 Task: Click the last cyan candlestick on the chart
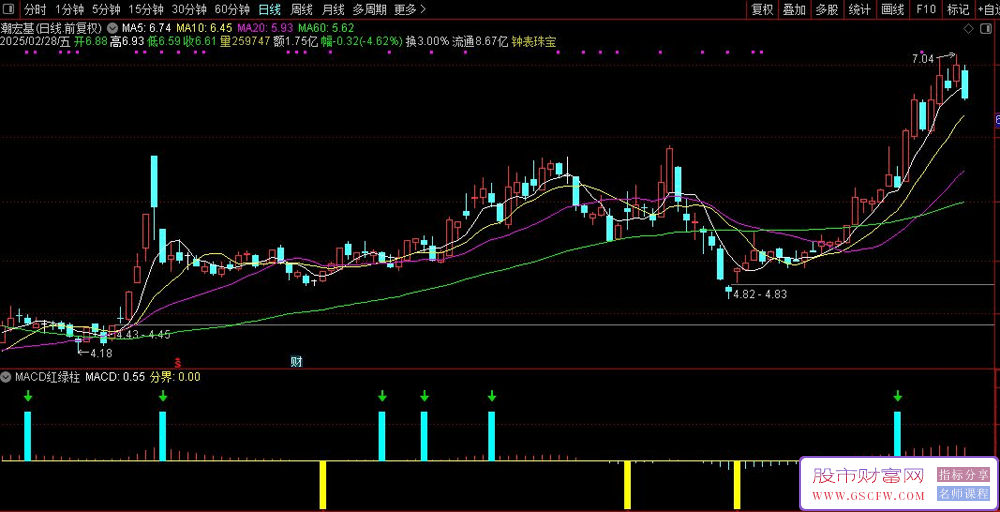point(965,84)
